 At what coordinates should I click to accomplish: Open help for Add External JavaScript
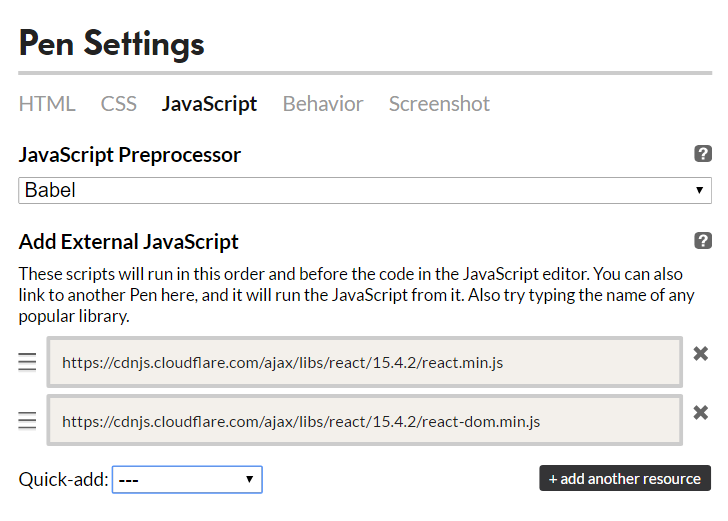coord(702,241)
